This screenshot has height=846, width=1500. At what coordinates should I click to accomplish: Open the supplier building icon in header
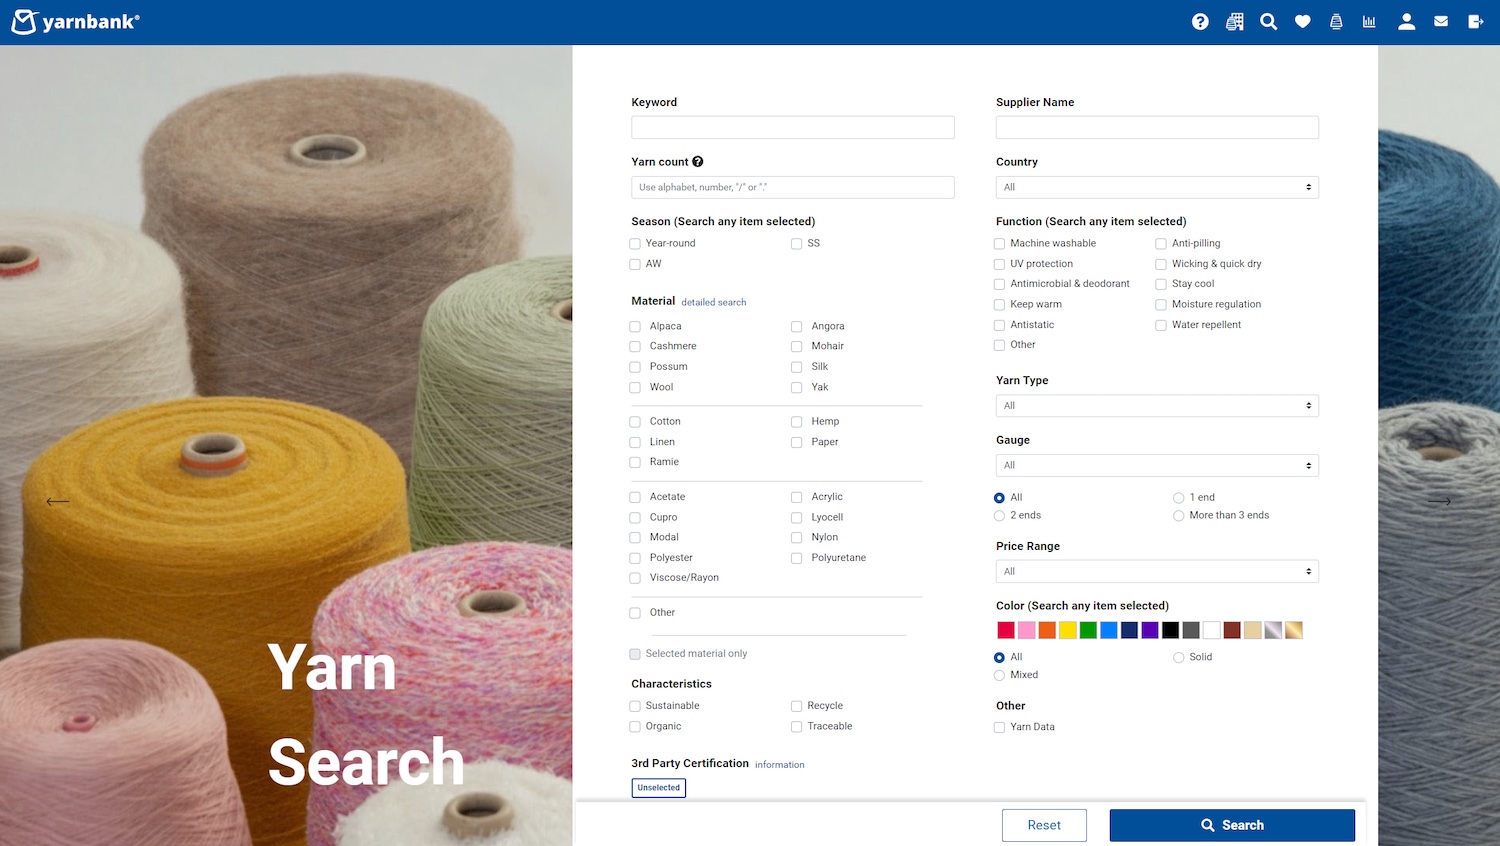(x=1235, y=22)
